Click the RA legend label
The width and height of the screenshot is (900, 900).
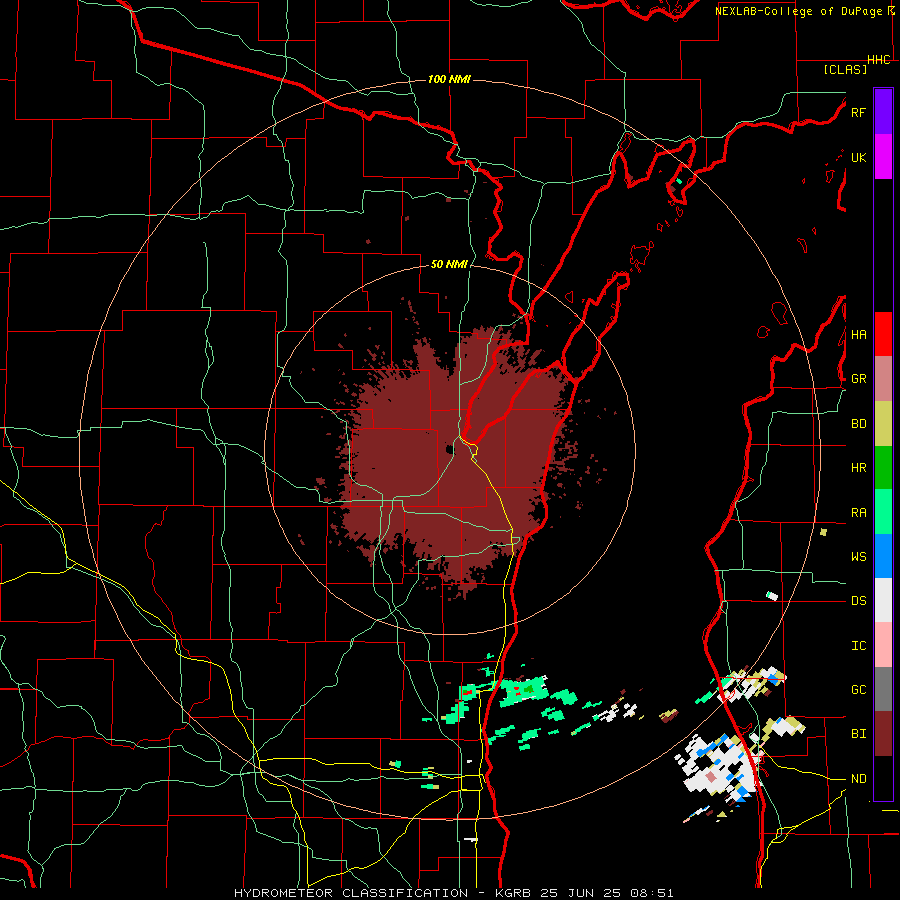pos(858,513)
